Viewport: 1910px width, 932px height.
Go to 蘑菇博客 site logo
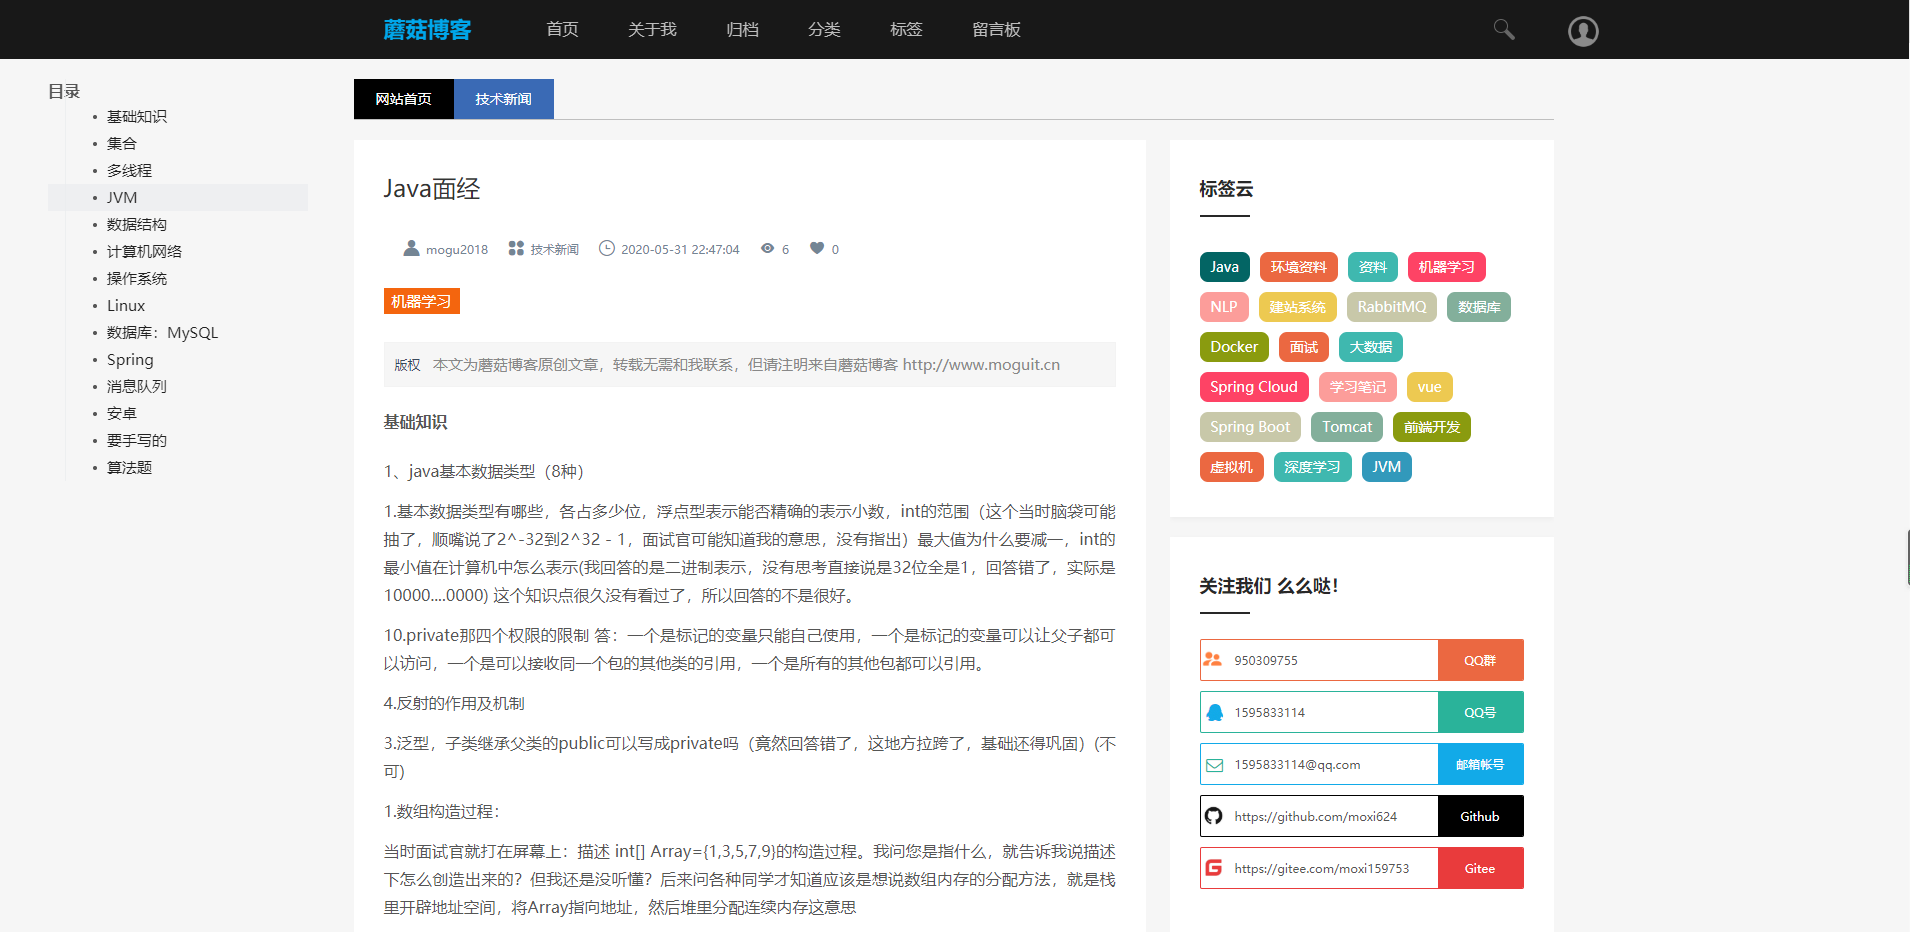click(x=427, y=30)
